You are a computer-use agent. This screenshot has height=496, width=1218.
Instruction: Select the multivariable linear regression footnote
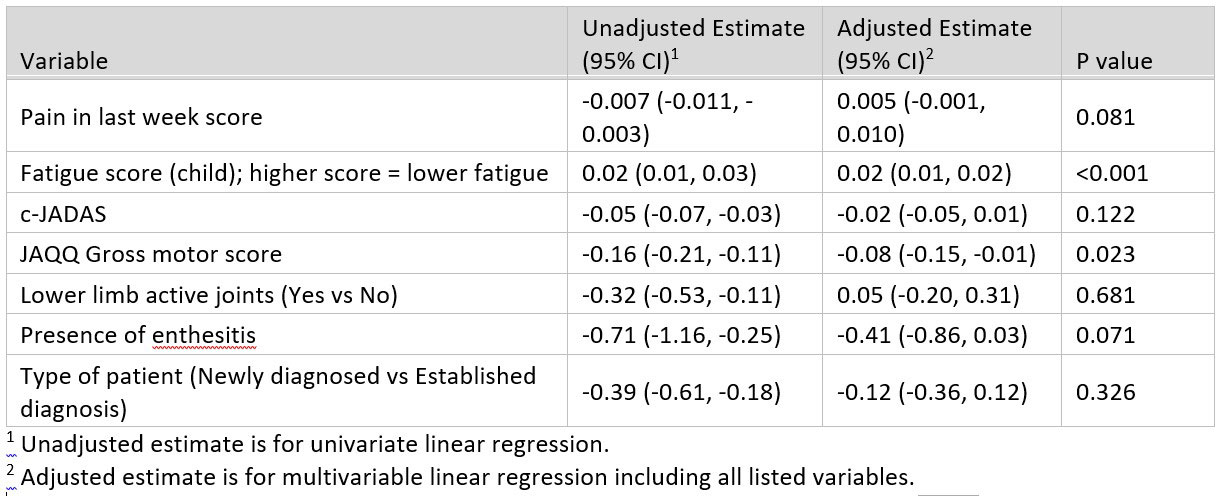tap(467, 478)
